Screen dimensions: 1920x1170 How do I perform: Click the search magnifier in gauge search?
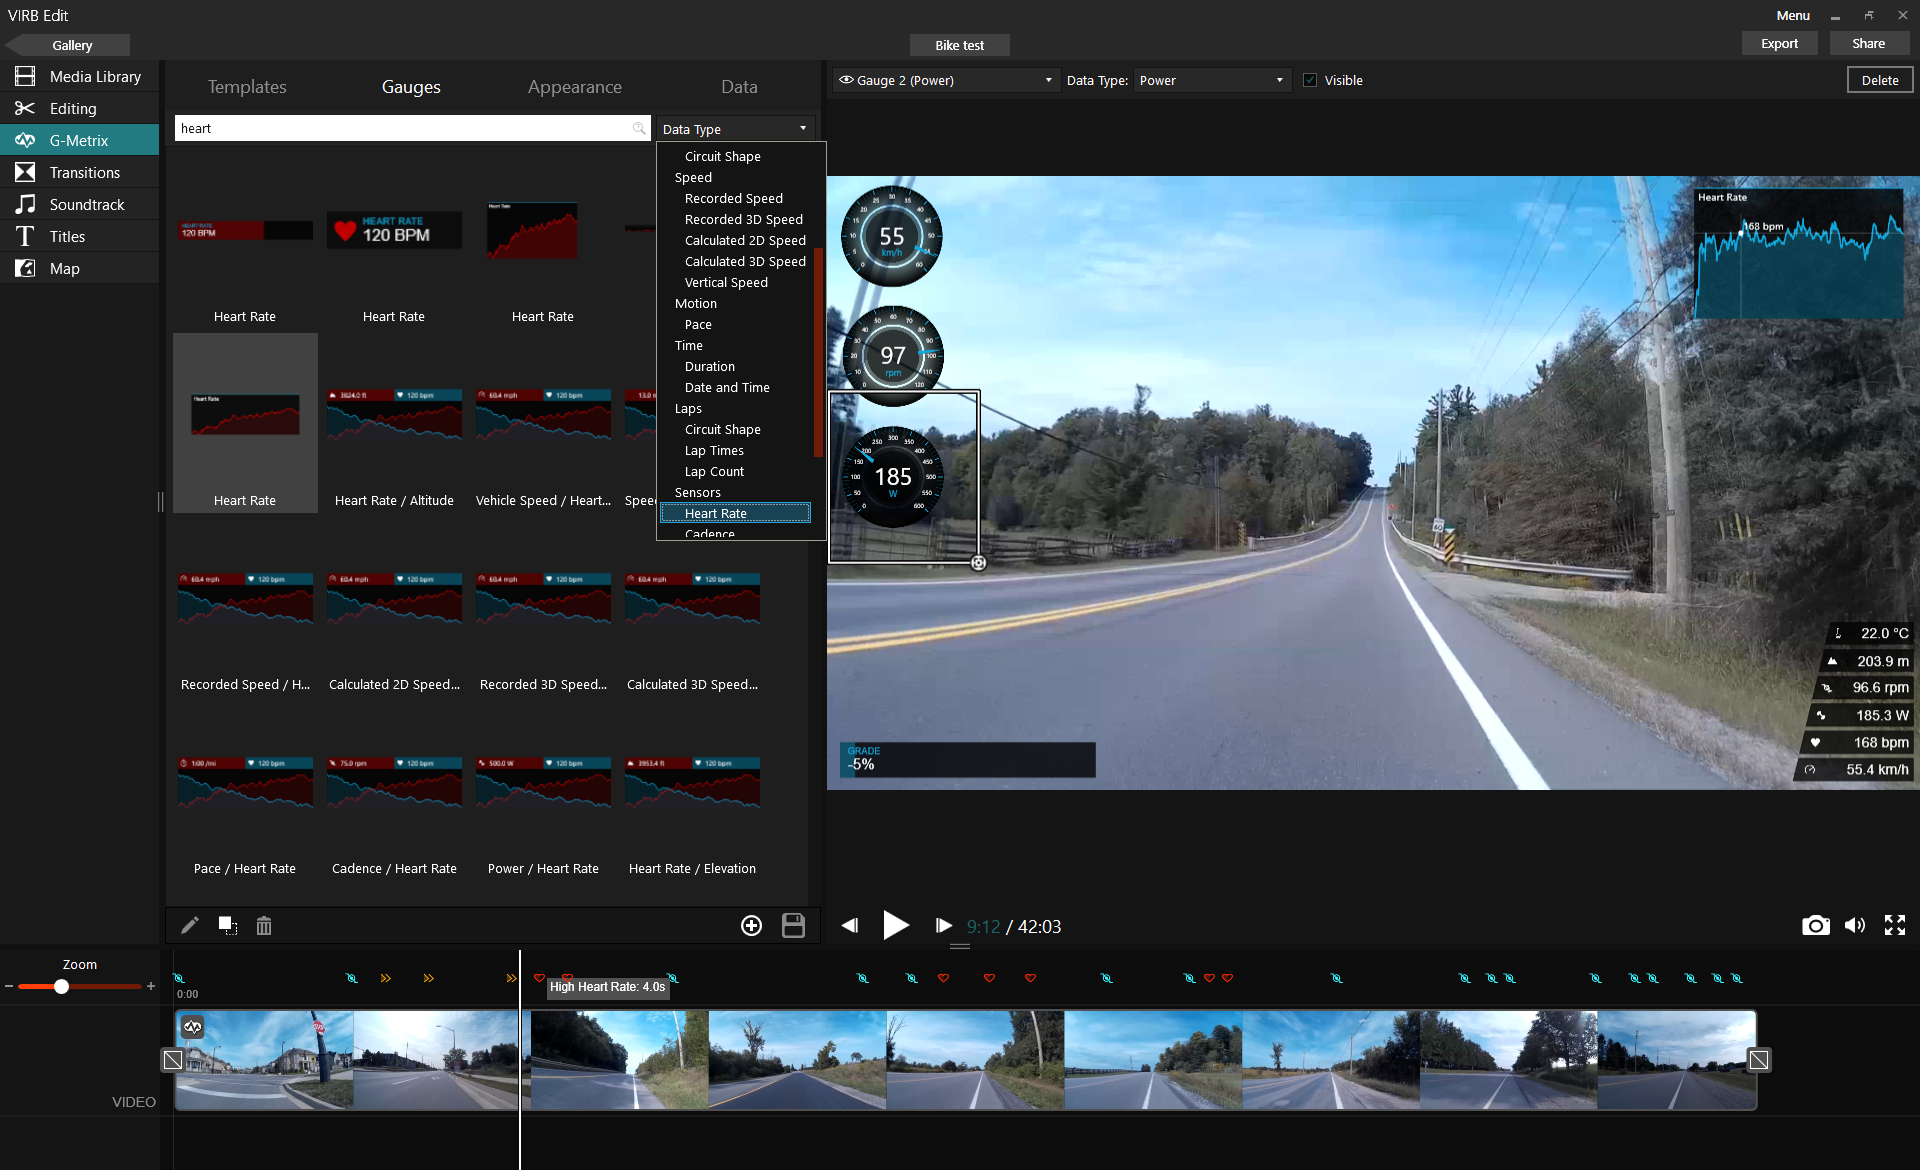[639, 128]
